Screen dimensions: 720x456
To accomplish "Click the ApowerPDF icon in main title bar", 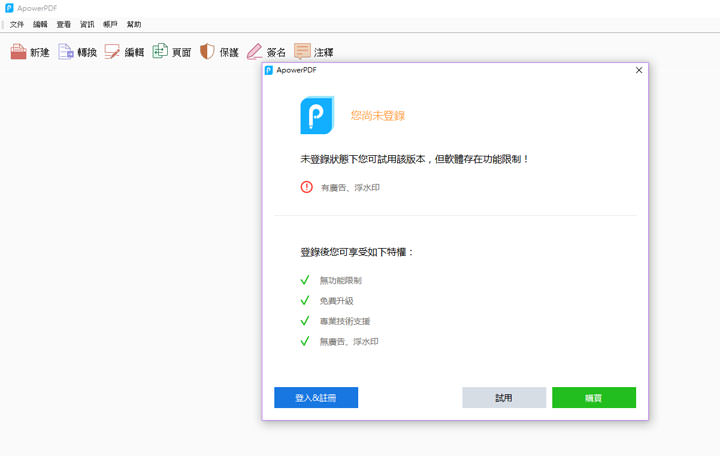I will click(x=9, y=8).
